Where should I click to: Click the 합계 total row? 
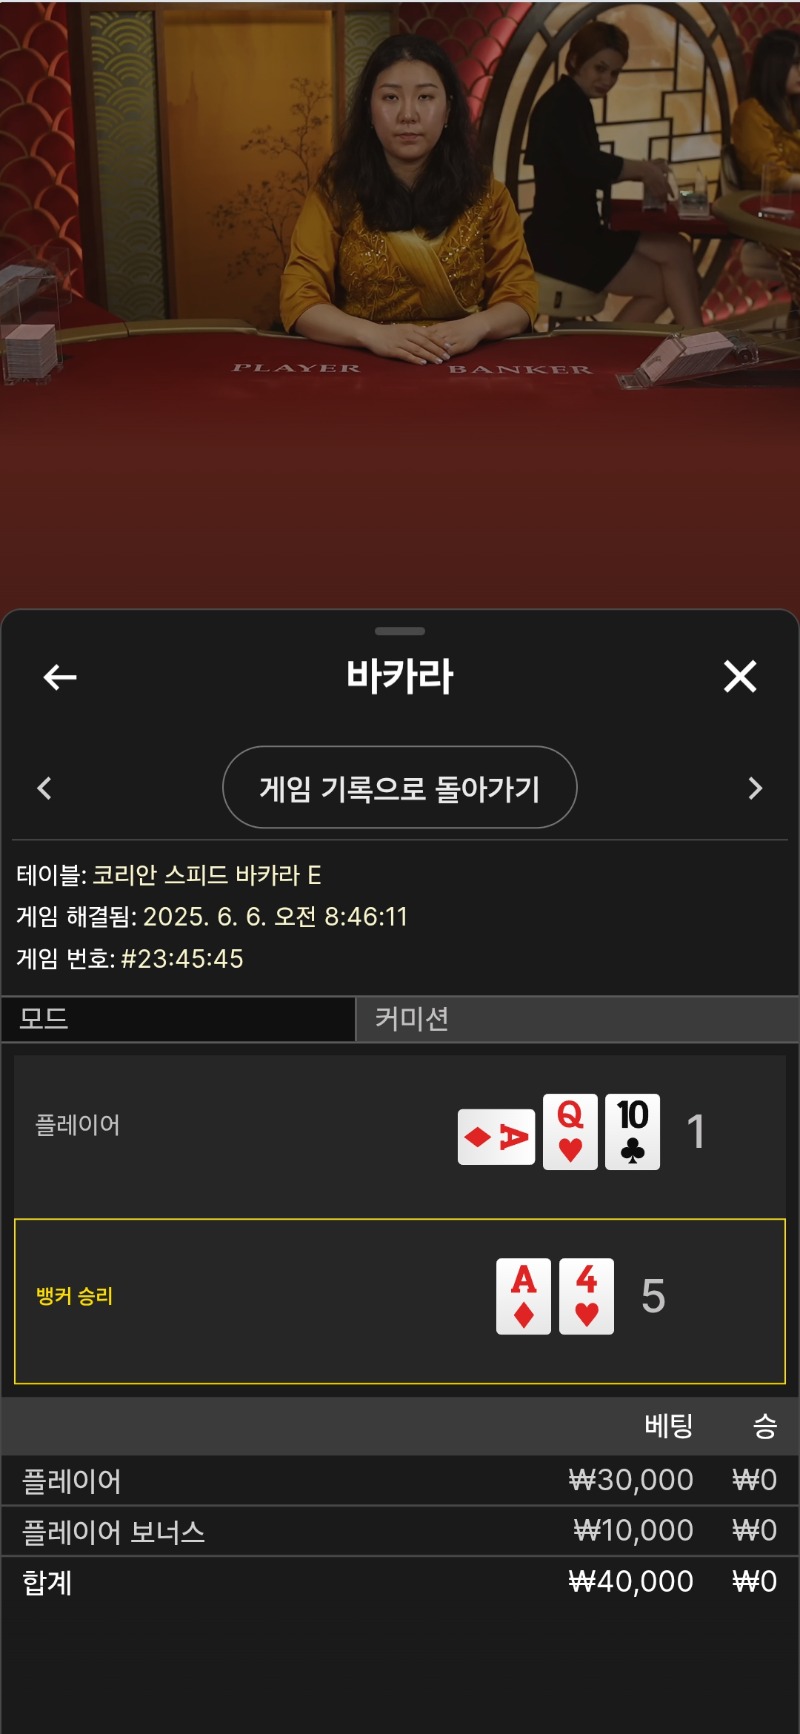(400, 1582)
